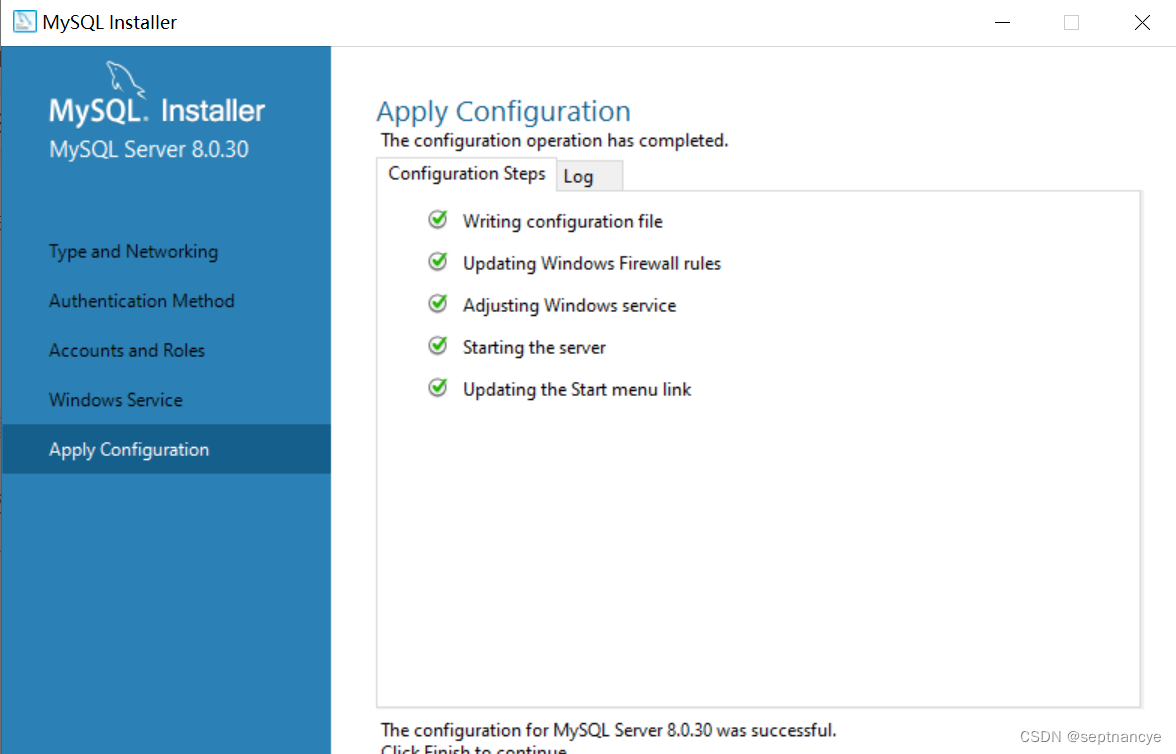Click the green check beside Starting the server

pos(437,345)
